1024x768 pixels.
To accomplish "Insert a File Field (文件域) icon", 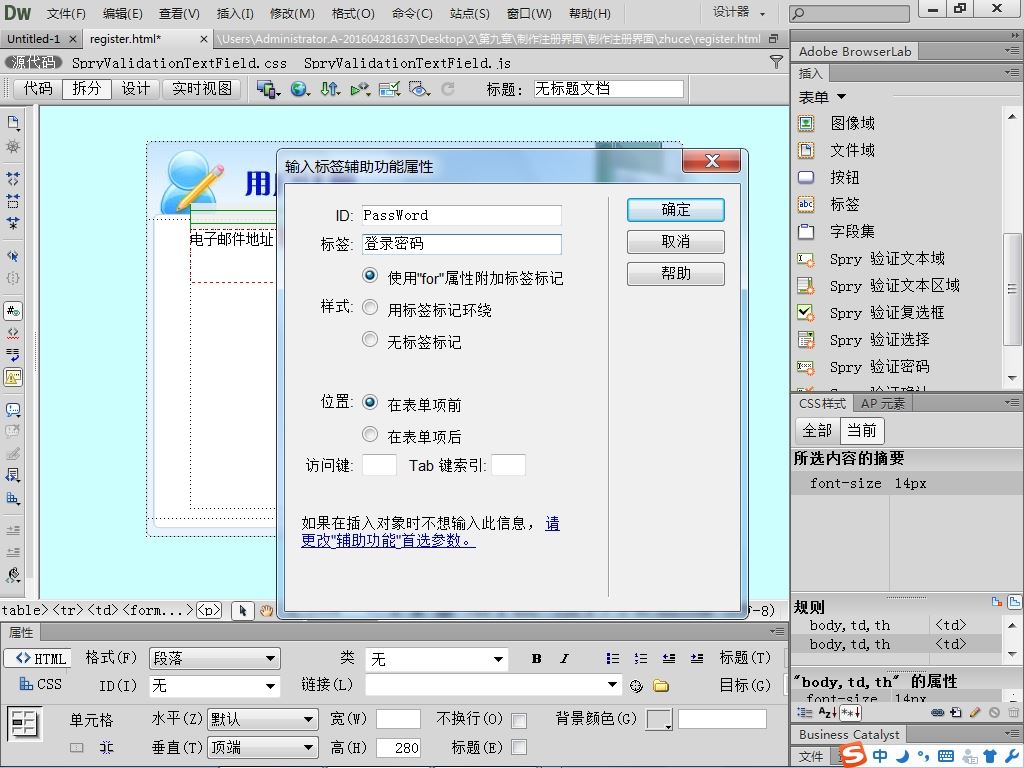I will coord(807,150).
